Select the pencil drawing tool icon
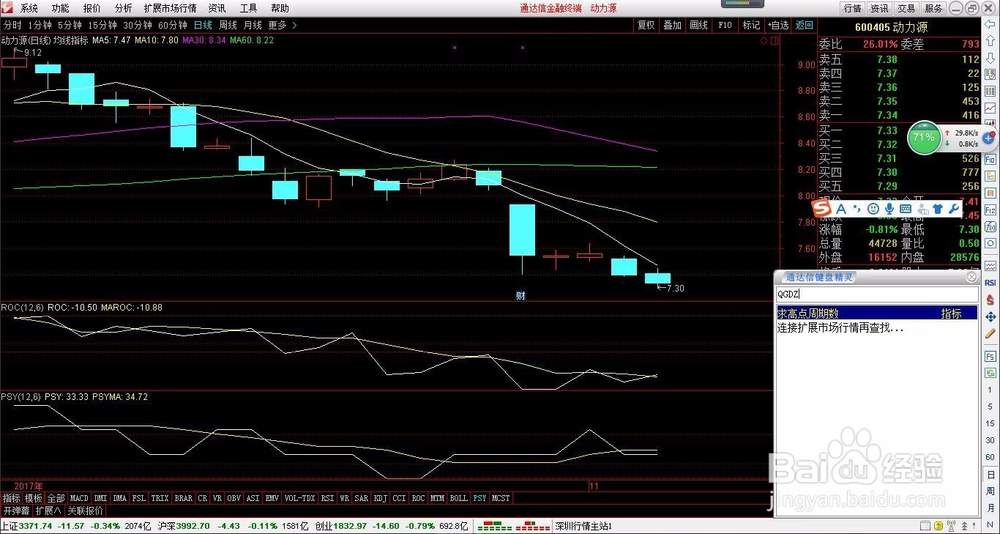1000x534 pixels. 990,334
